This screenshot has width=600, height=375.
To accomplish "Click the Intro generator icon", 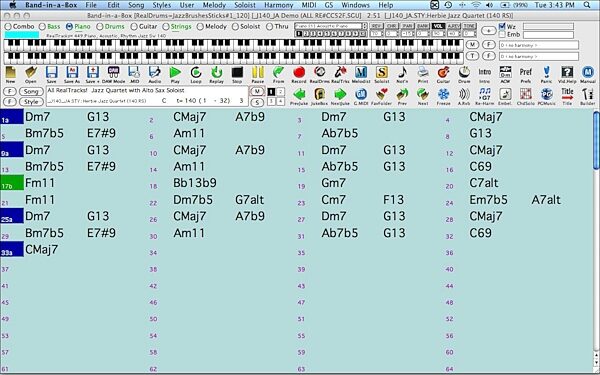I will click(485, 74).
